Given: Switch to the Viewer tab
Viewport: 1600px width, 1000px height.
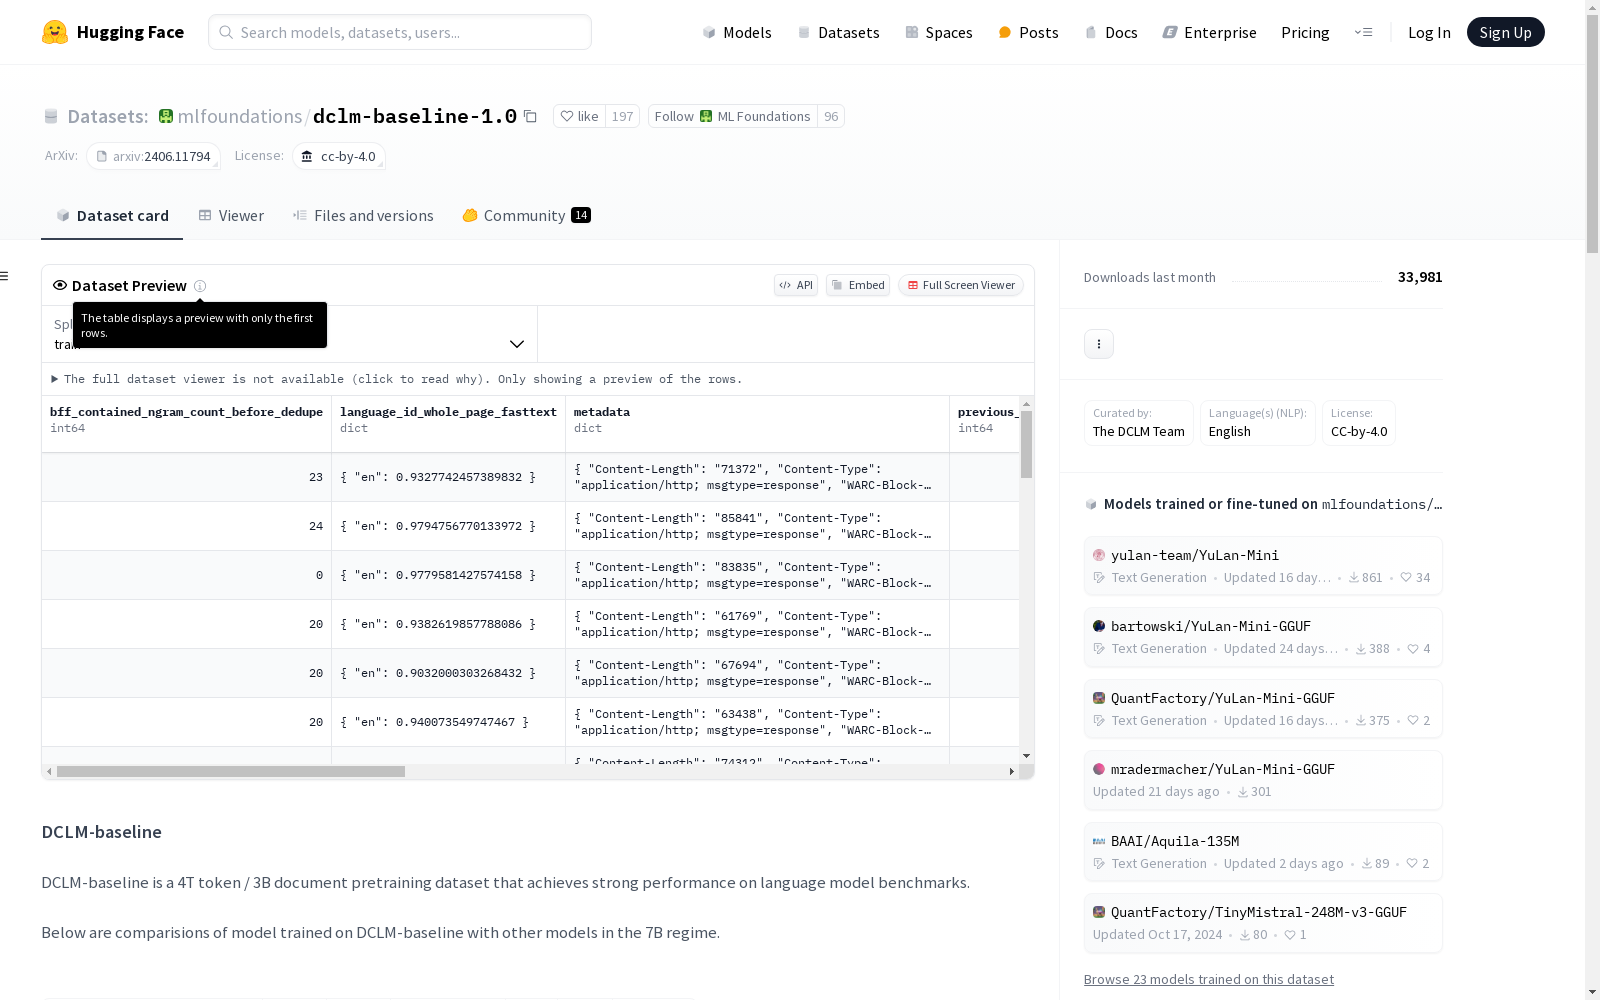Looking at the screenshot, I should pos(231,215).
